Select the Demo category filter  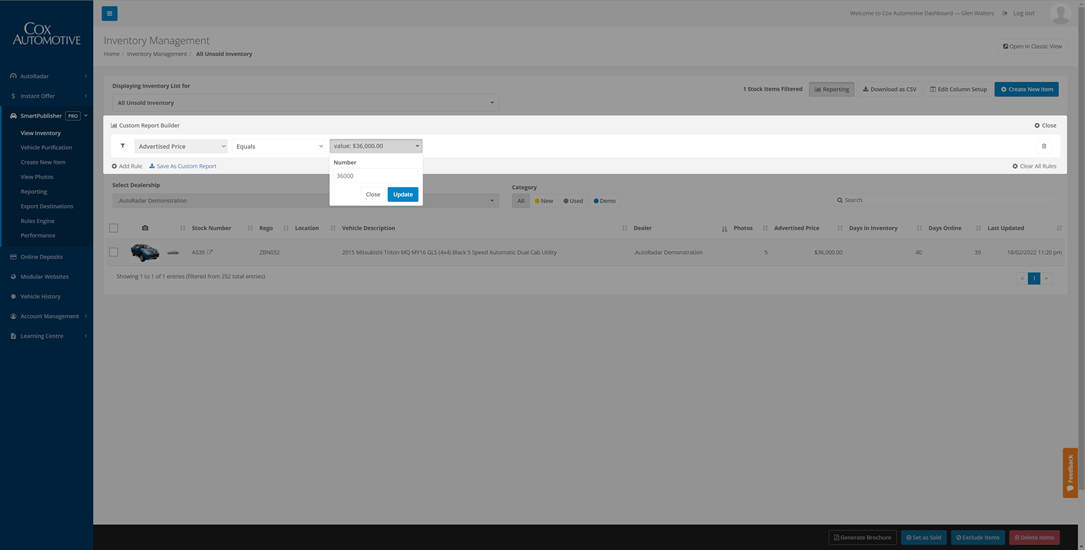[x=605, y=201]
